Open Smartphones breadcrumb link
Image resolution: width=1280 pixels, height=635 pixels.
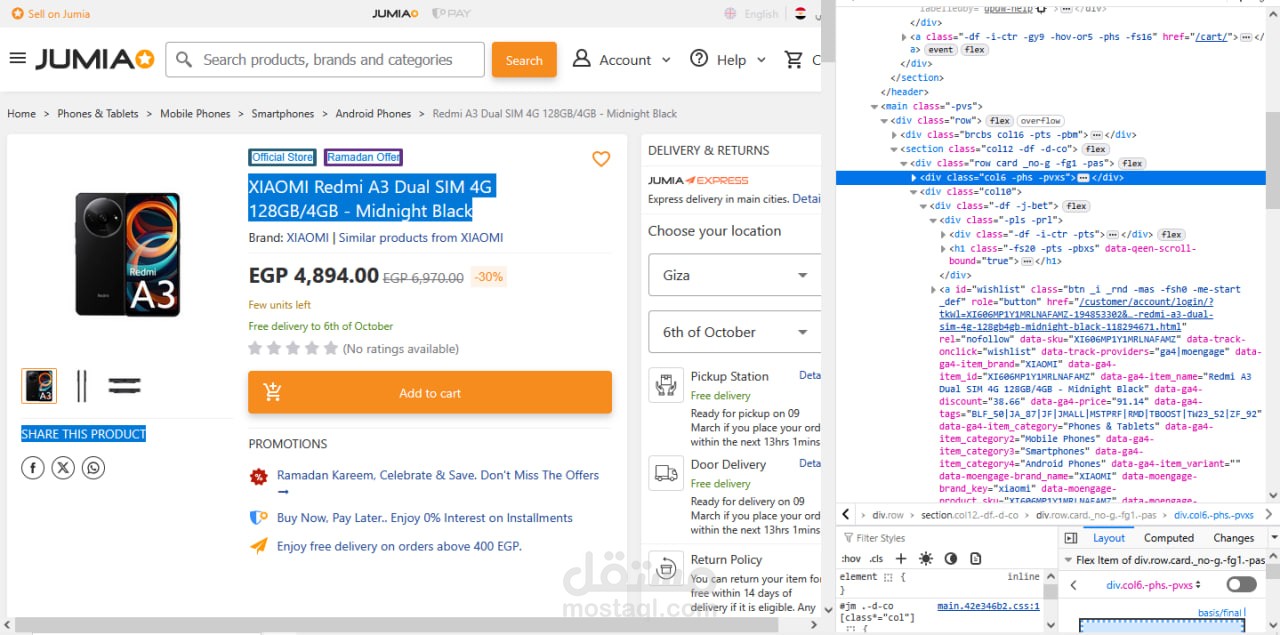point(283,114)
